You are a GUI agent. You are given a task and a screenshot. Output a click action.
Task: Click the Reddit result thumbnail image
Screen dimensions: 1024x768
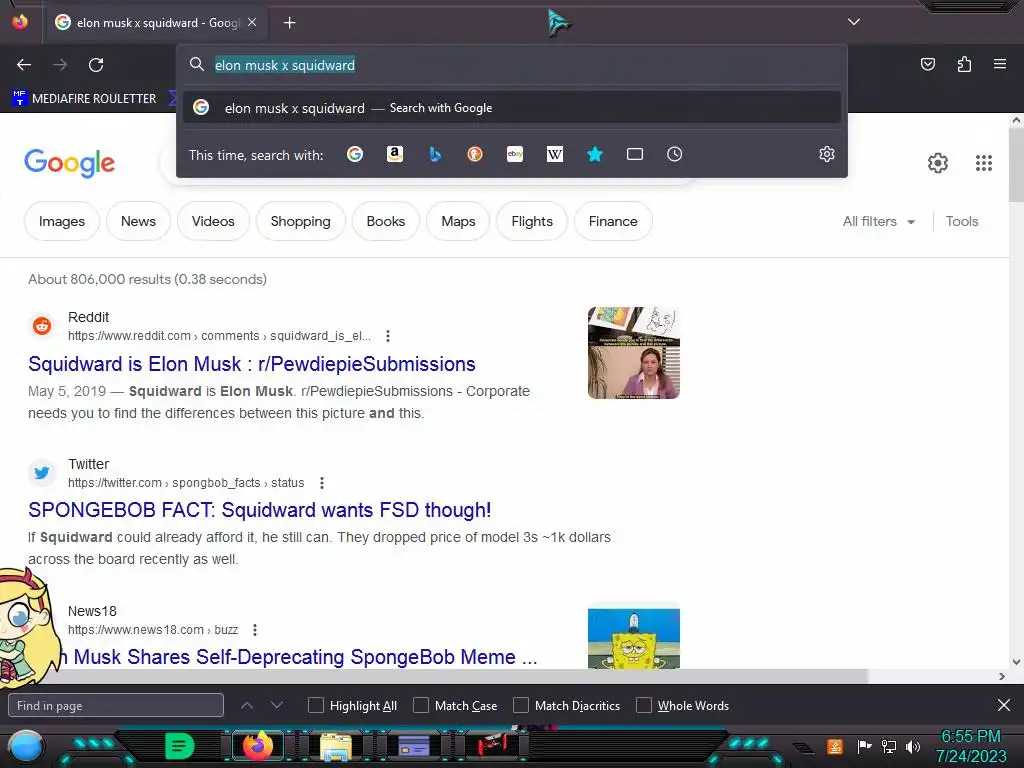tap(633, 353)
